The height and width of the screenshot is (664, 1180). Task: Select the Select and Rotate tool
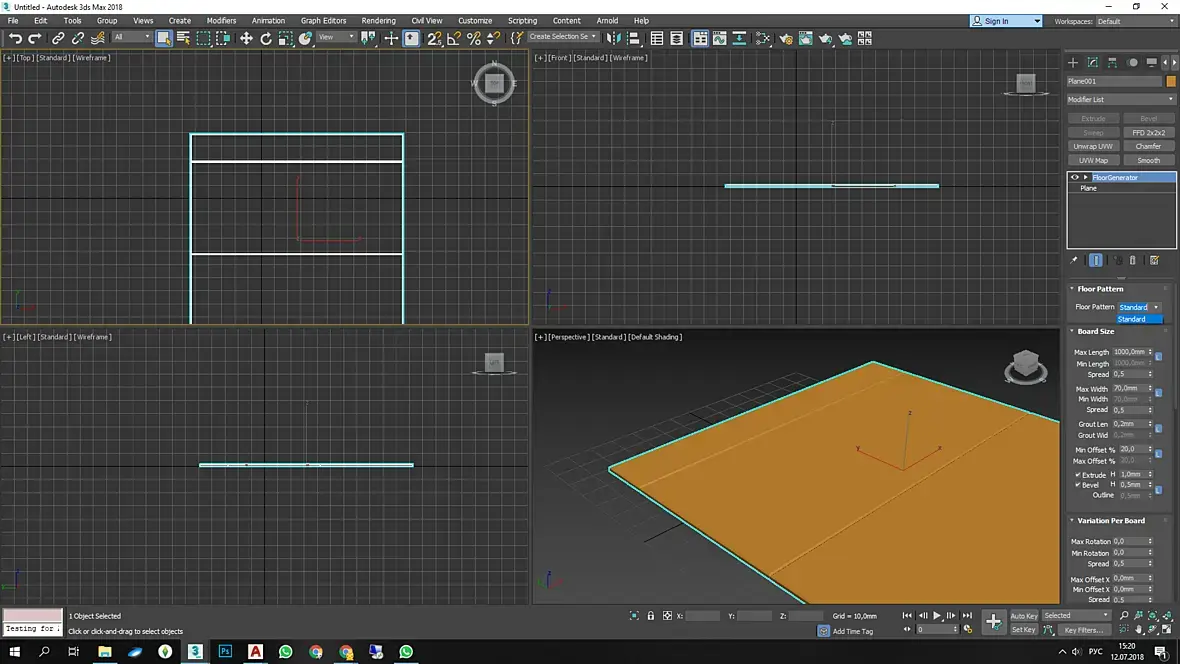(266, 38)
